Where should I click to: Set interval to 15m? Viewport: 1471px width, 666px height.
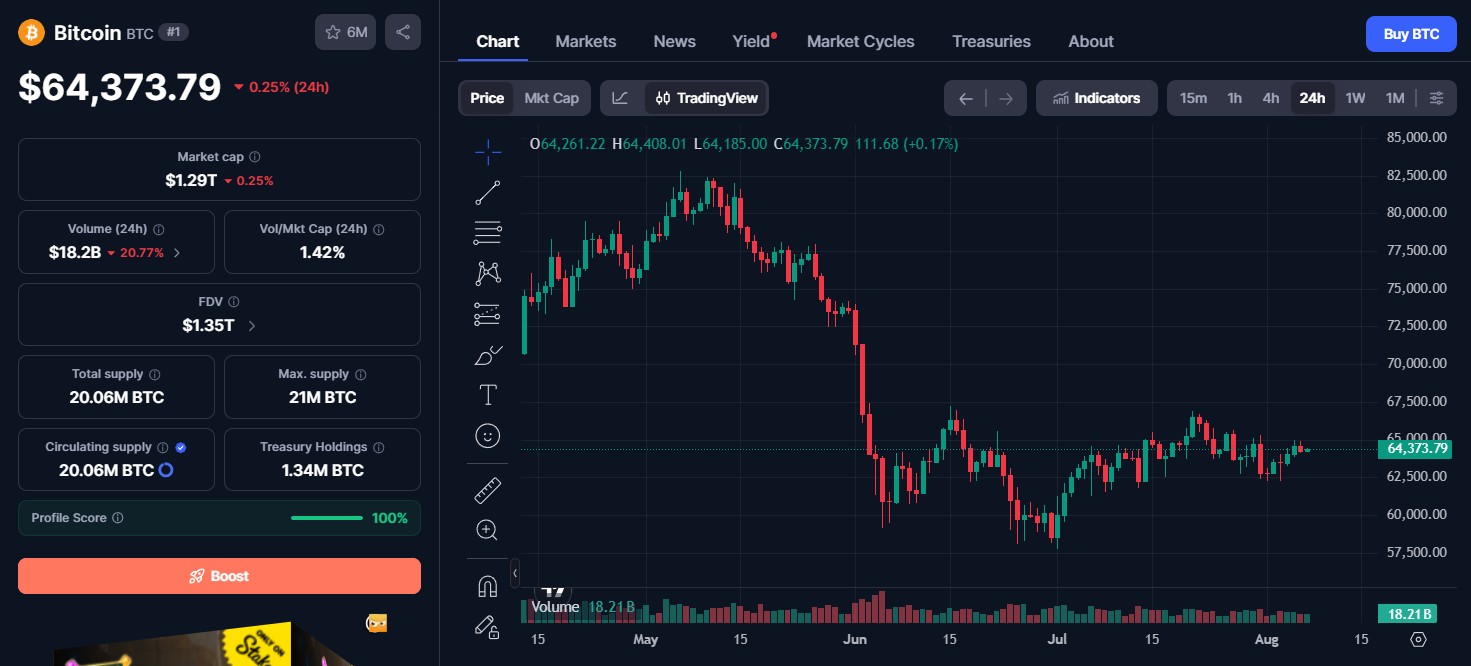click(x=1193, y=98)
